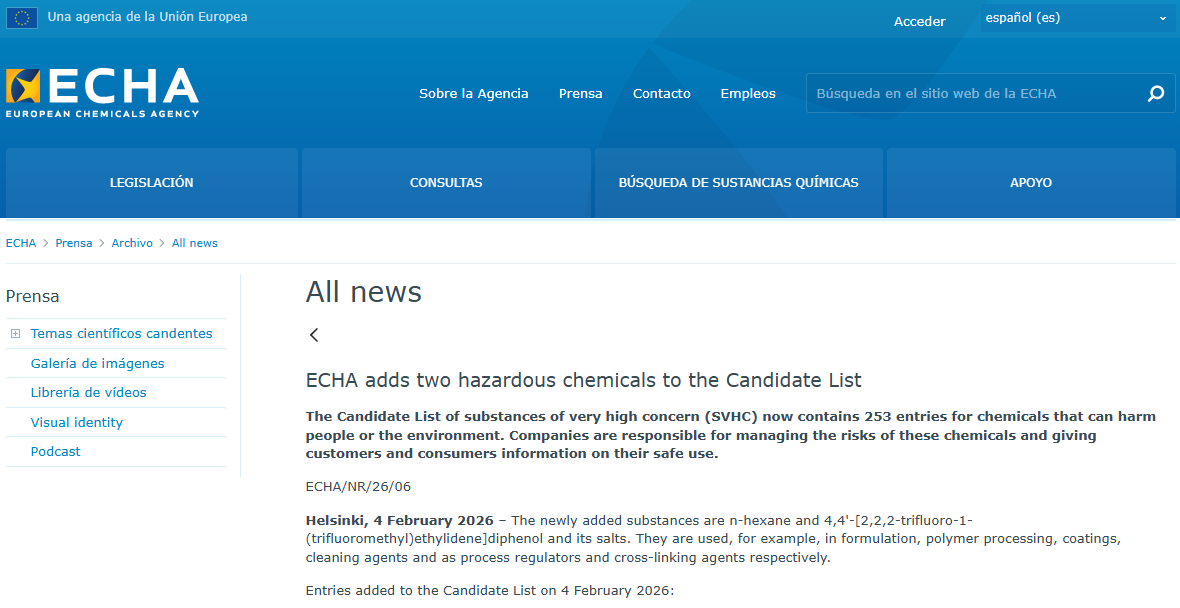The height and width of the screenshot is (608, 1180).
Task: Open the Contacto link
Action: (x=662, y=94)
